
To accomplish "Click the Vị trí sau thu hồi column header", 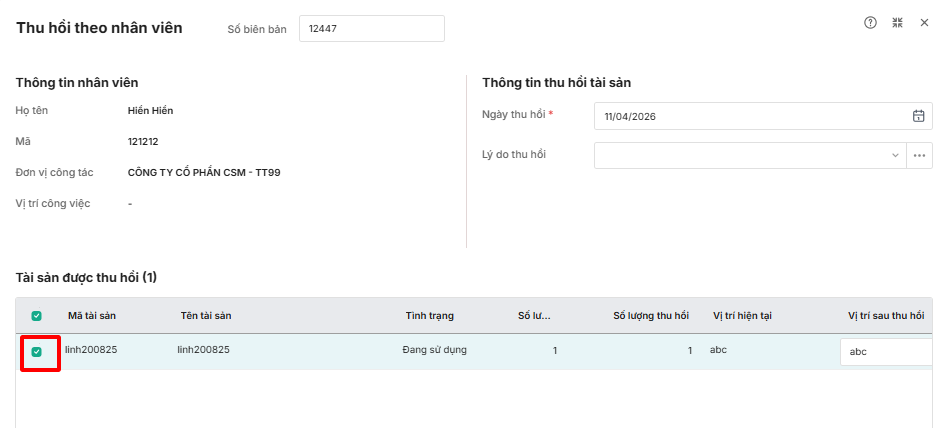I will click(885, 316).
